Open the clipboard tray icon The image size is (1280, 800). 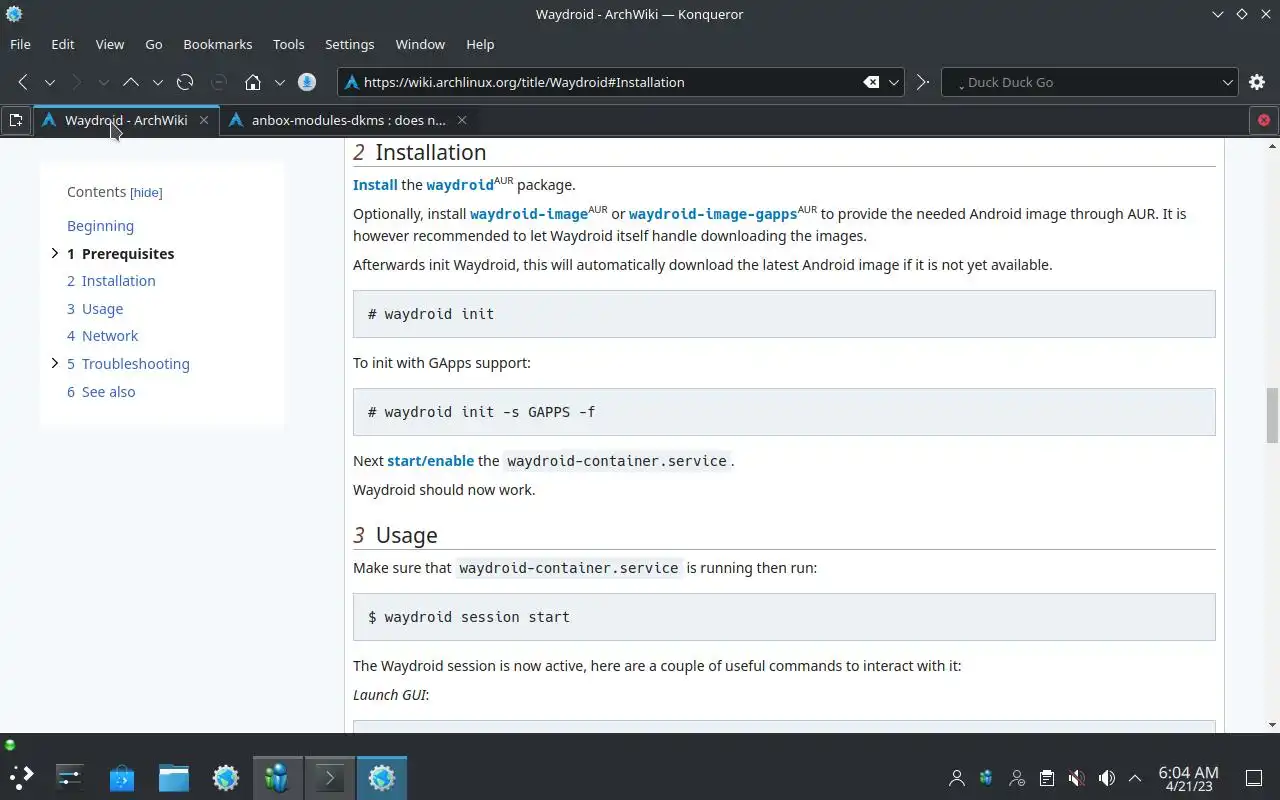click(x=1046, y=778)
